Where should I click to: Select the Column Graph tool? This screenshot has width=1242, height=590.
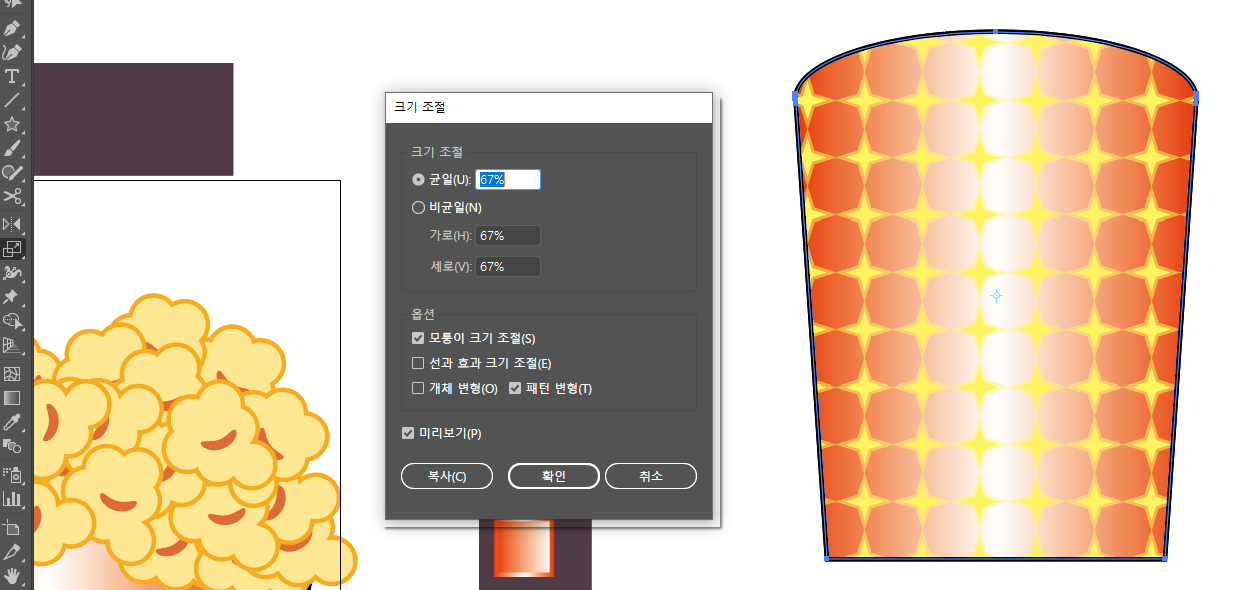pyautogui.click(x=12, y=498)
